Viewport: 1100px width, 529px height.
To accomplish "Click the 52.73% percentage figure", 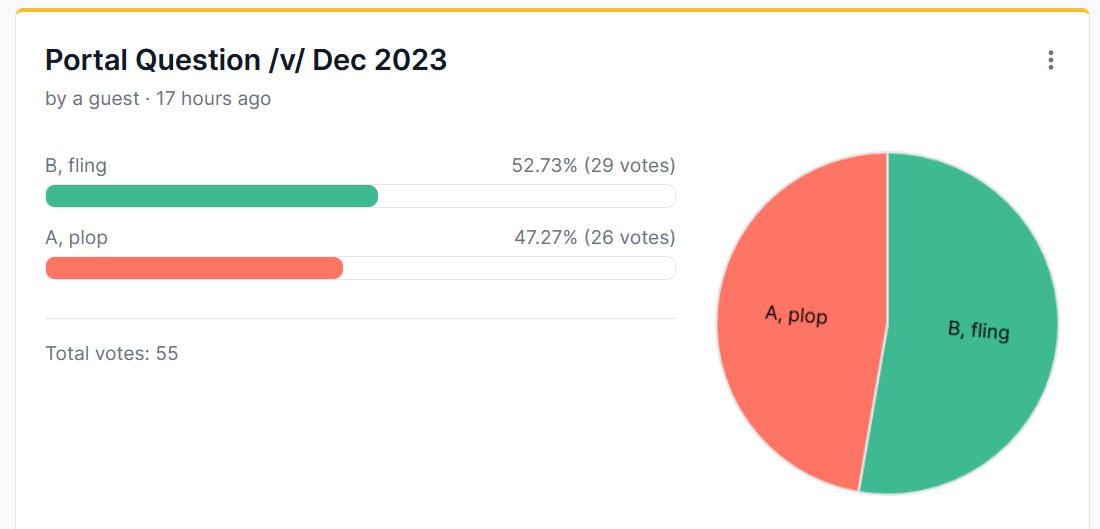I will tap(544, 166).
